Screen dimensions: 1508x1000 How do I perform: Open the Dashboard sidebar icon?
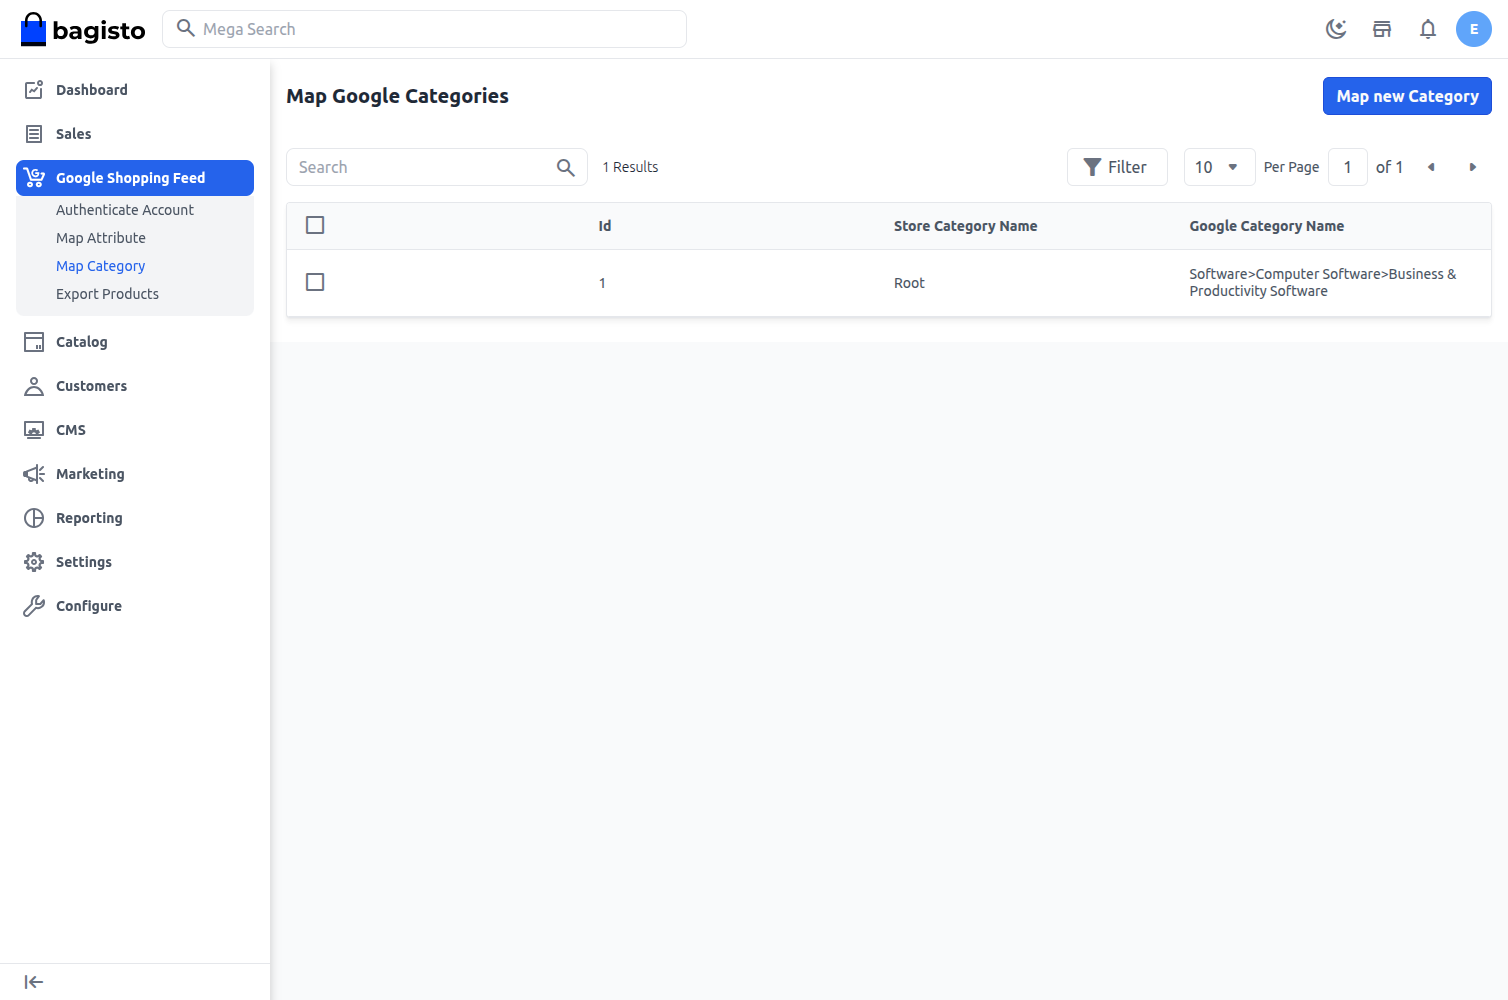(33, 89)
